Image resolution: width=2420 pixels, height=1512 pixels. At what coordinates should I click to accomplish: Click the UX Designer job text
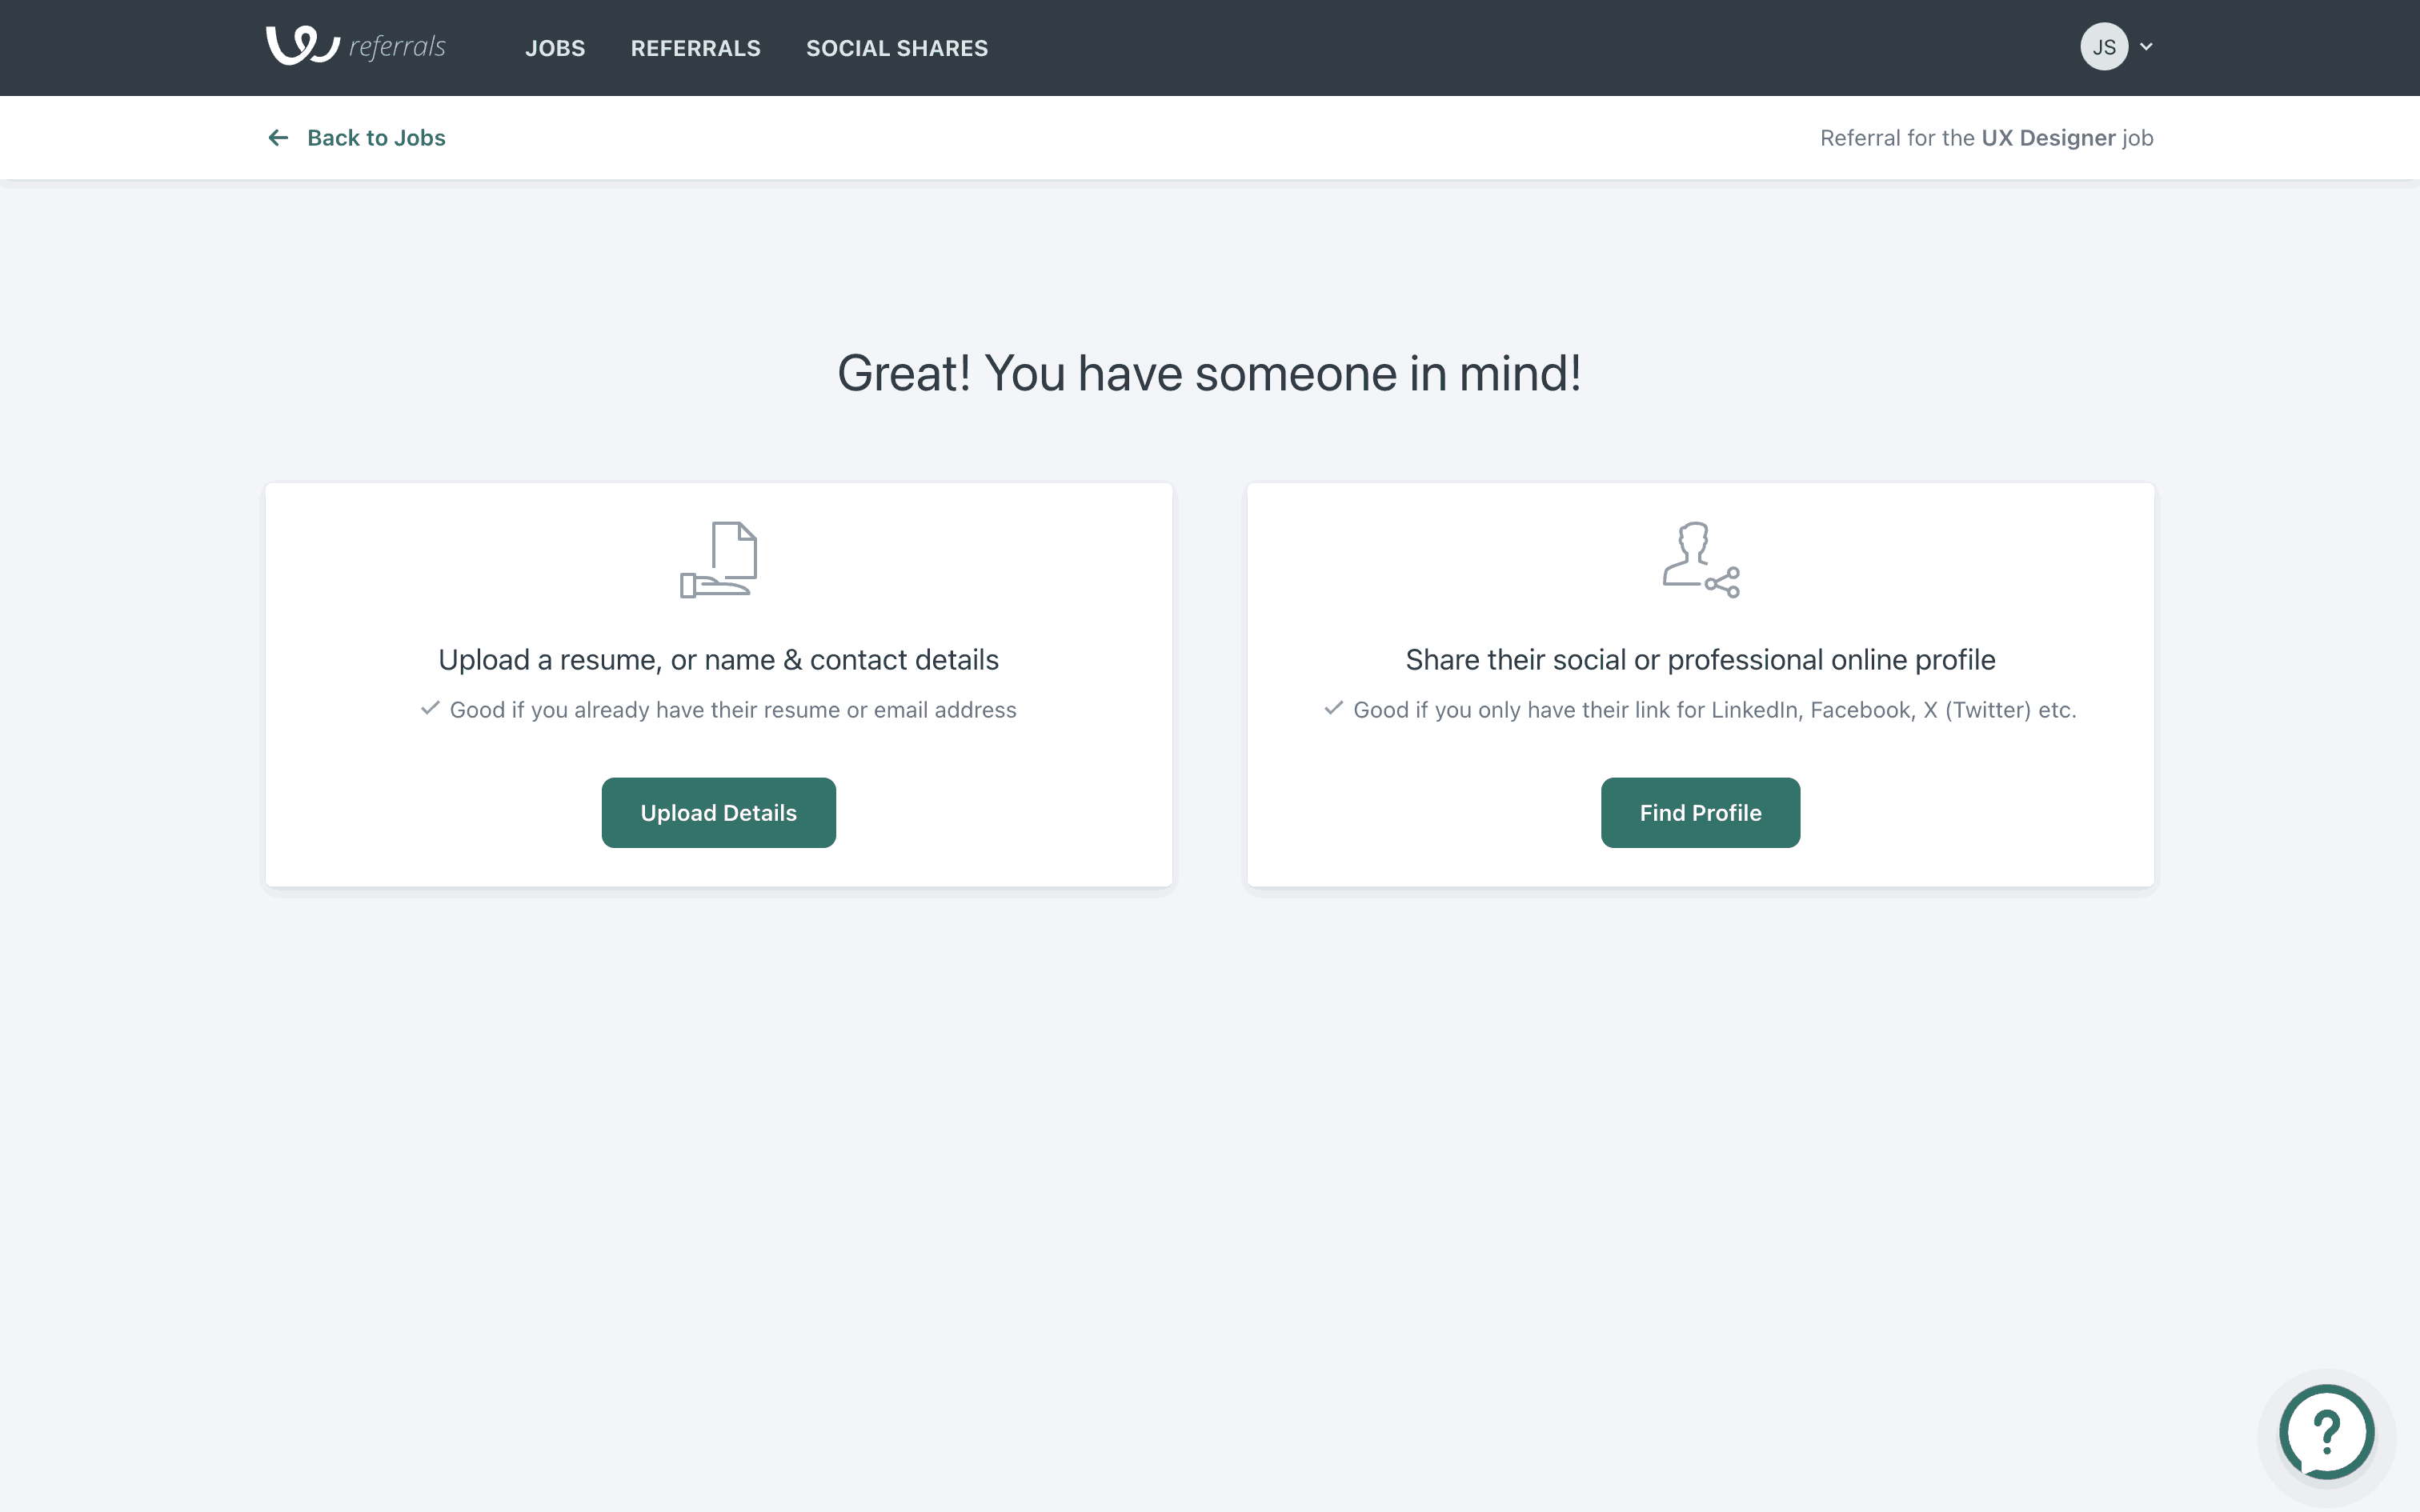click(x=2047, y=138)
